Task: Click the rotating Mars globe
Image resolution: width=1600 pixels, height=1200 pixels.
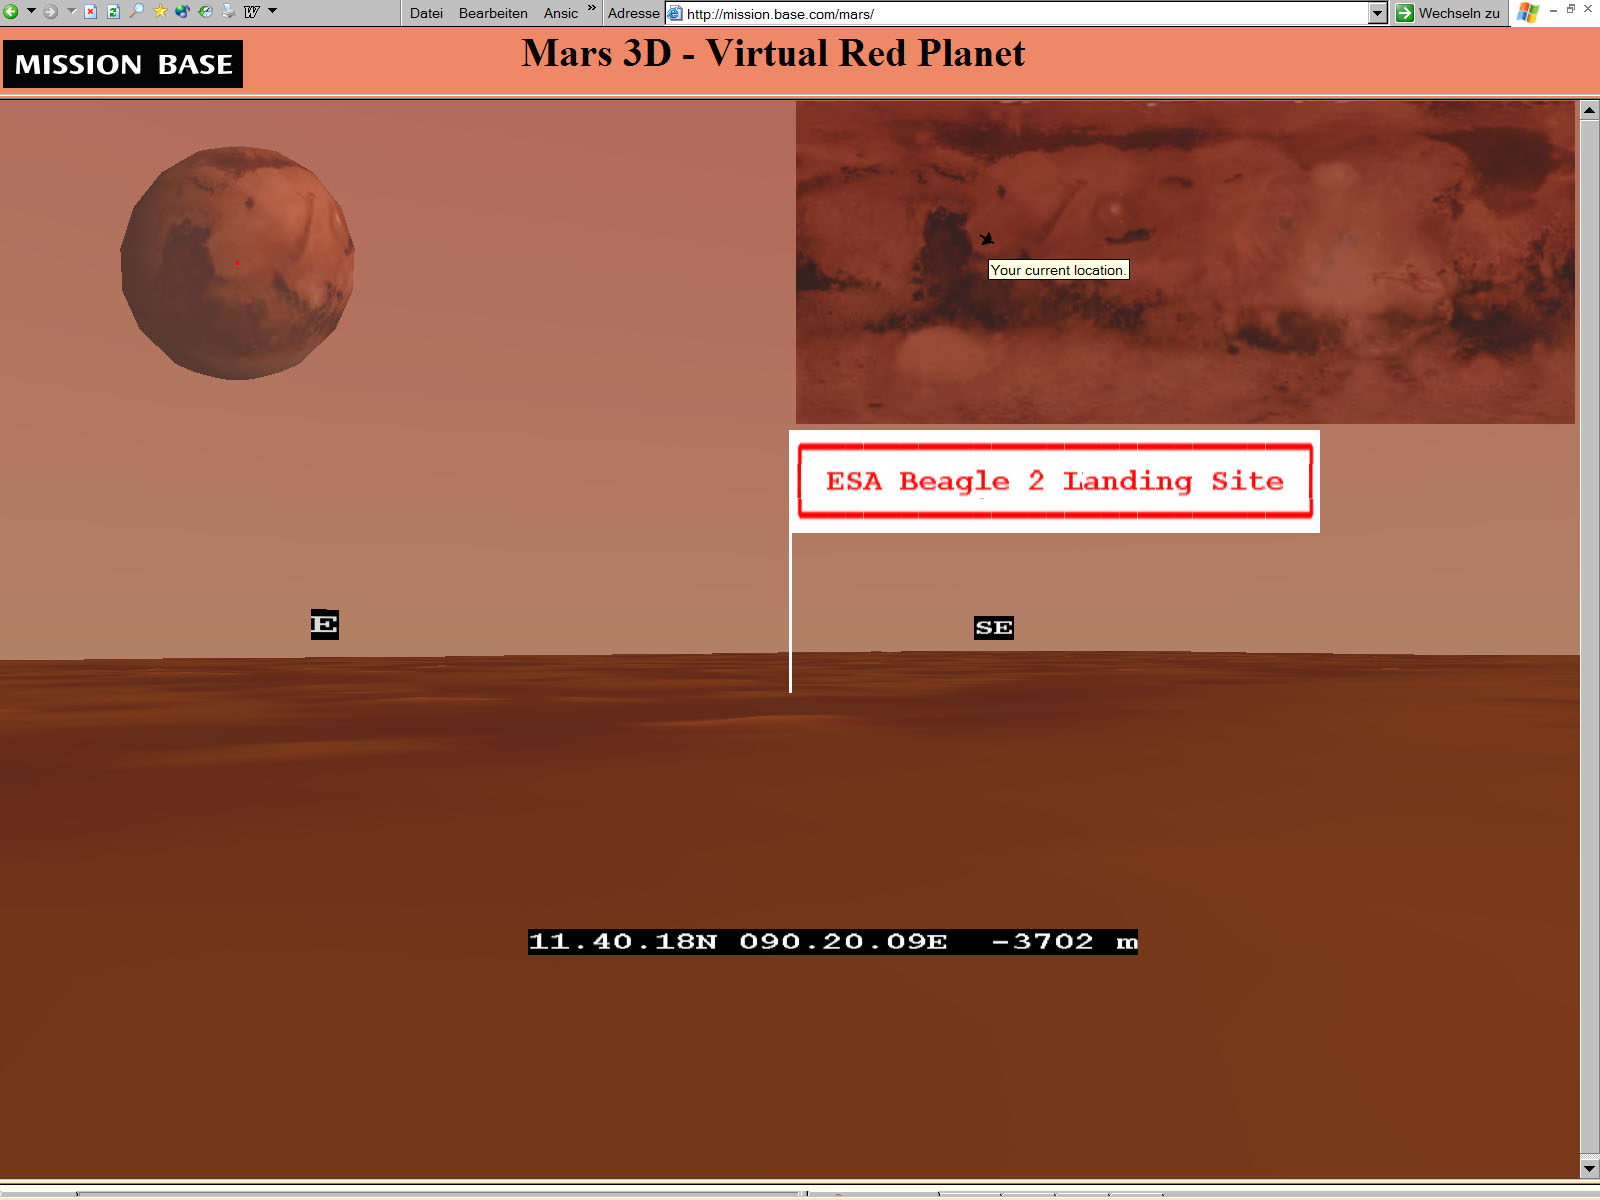Action: (238, 263)
